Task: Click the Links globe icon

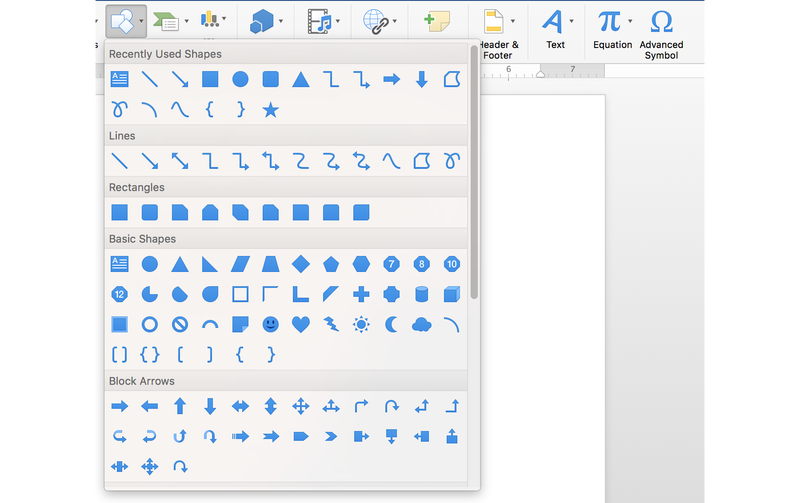Action: (x=376, y=22)
